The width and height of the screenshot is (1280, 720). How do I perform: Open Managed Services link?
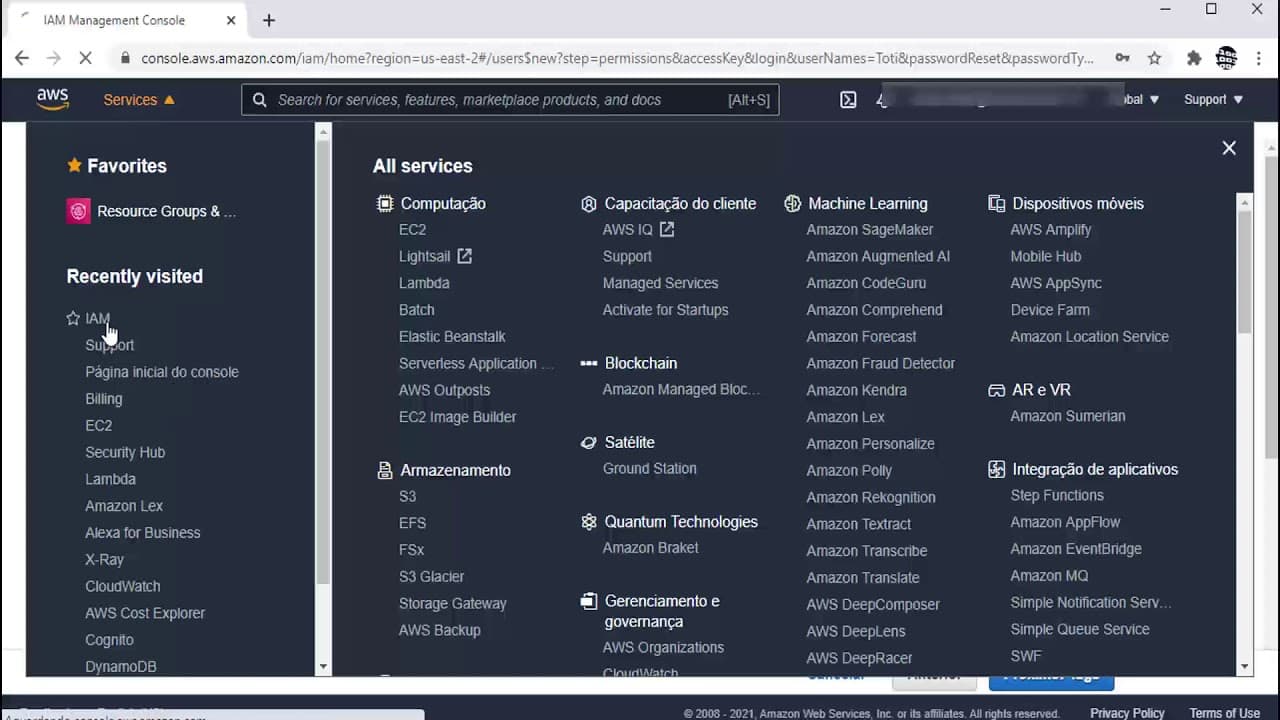pos(660,283)
